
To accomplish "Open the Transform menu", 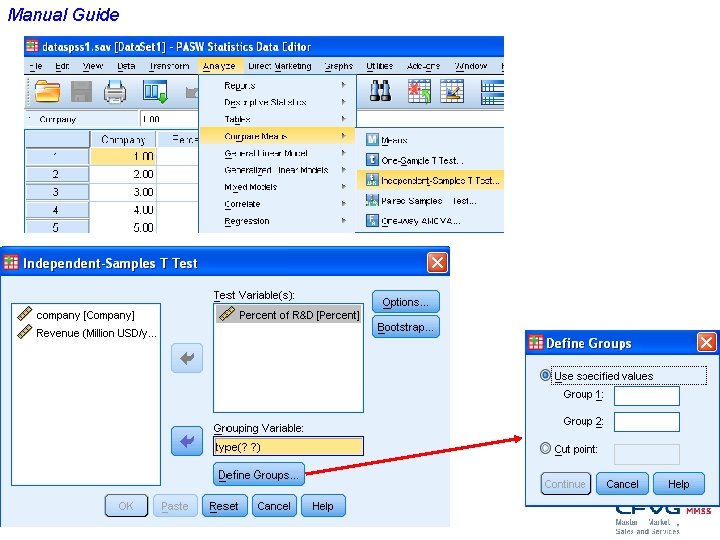I will coord(169,66).
